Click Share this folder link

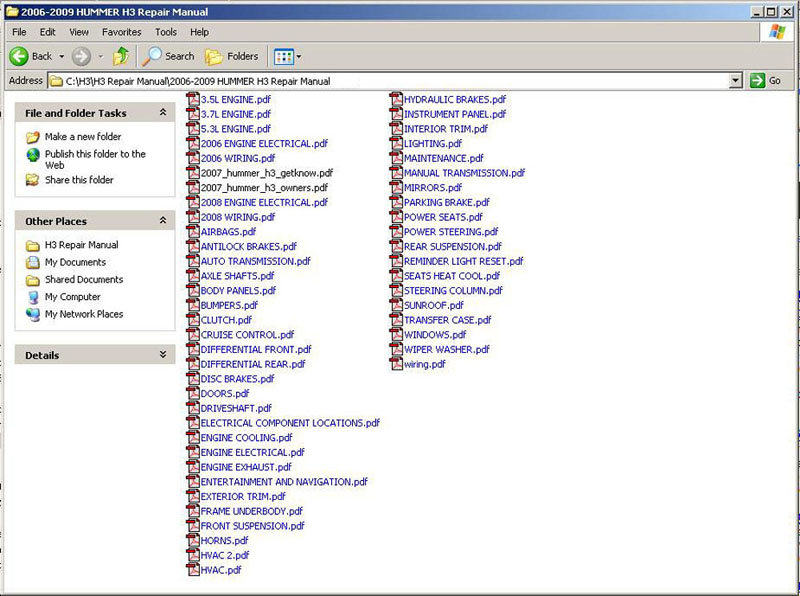tap(79, 180)
